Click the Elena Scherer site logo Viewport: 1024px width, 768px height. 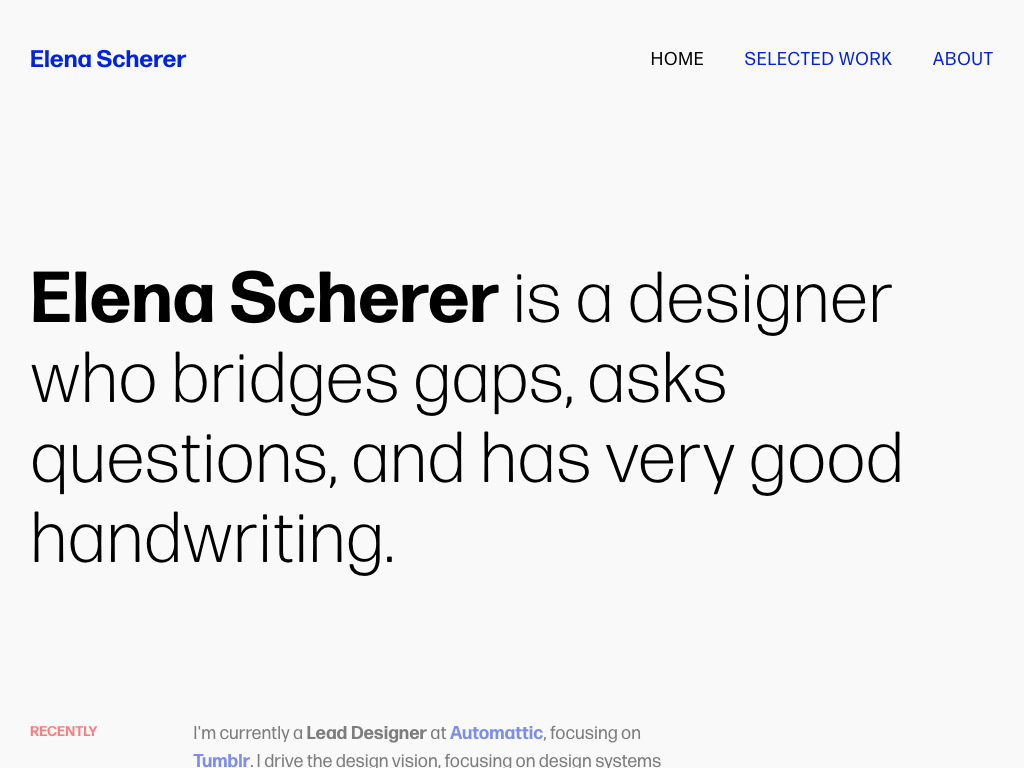coord(108,59)
